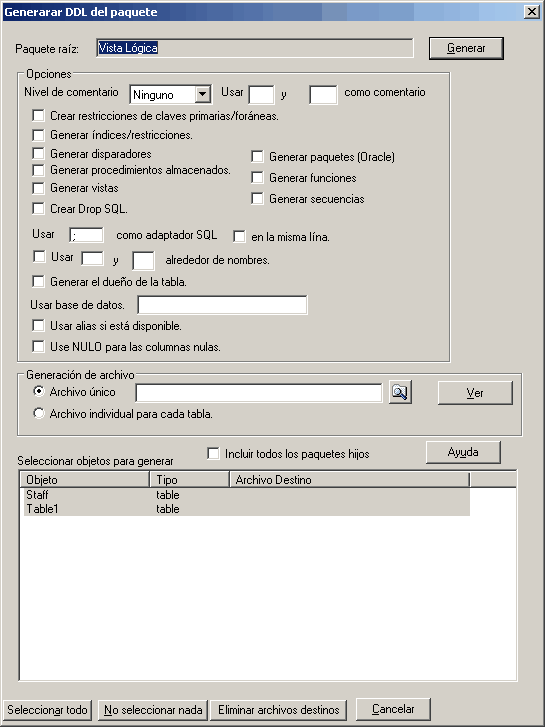This screenshot has height=727, width=545.
Task: Open help with the Ayuda button
Action: tap(463, 452)
